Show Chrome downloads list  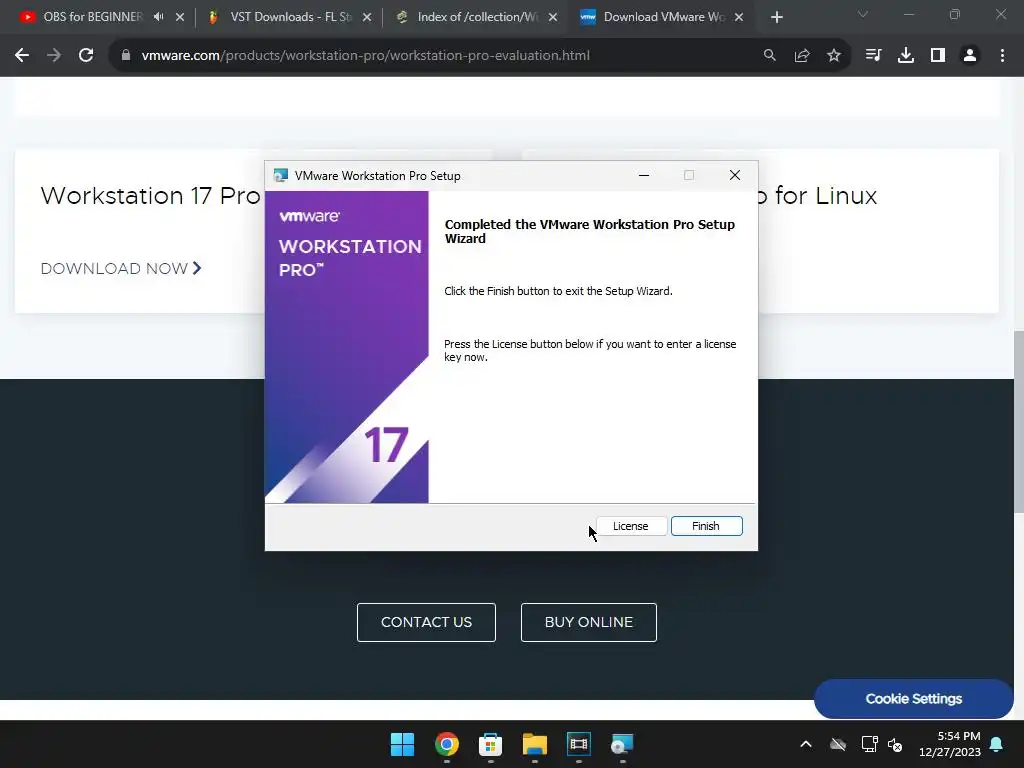[x=906, y=56]
